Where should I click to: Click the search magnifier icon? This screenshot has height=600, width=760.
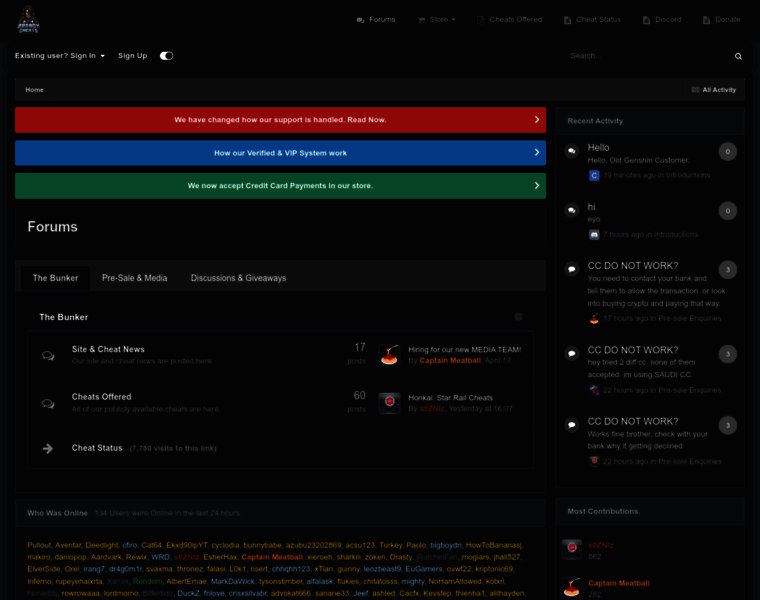tap(738, 56)
